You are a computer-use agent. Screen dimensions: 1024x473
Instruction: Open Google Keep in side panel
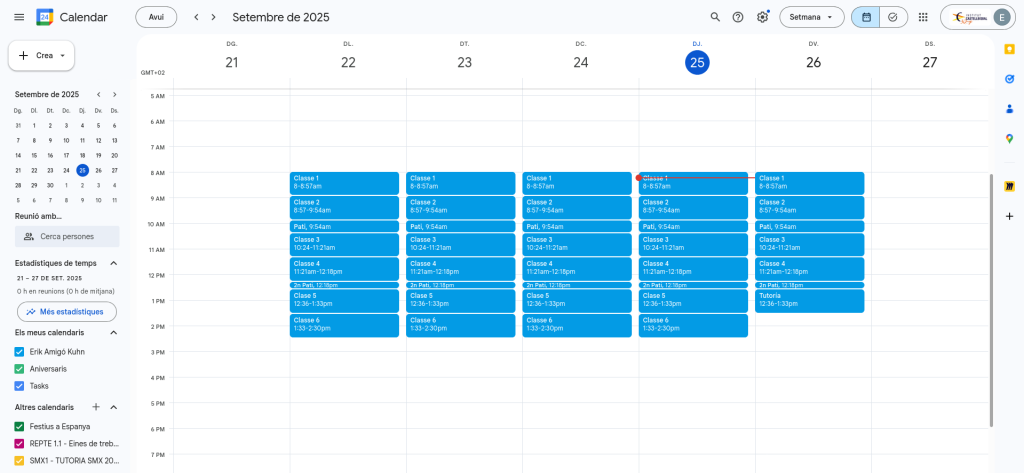tap(1009, 49)
